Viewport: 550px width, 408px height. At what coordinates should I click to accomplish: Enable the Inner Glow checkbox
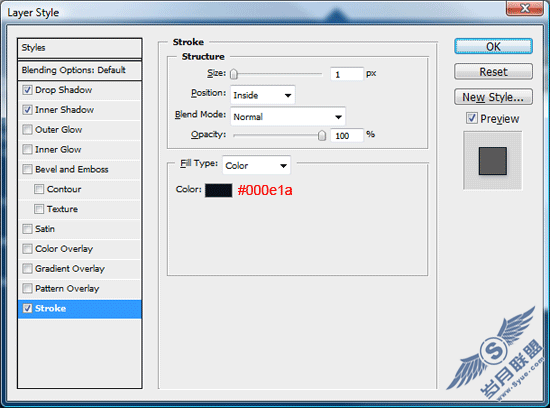coord(27,150)
